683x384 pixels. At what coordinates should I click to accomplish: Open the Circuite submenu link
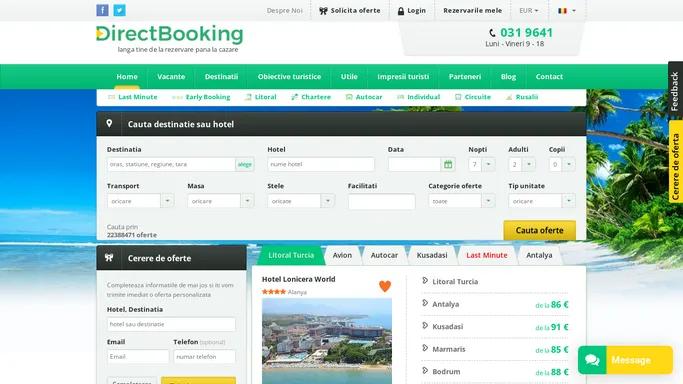point(477,97)
